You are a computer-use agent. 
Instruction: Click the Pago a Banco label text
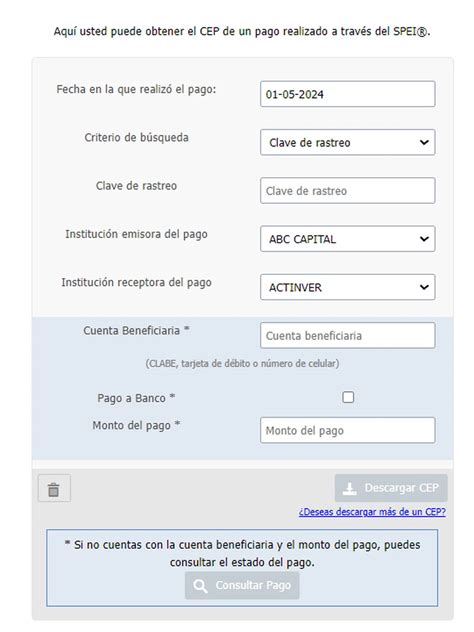pyautogui.click(x=136, y=398)
